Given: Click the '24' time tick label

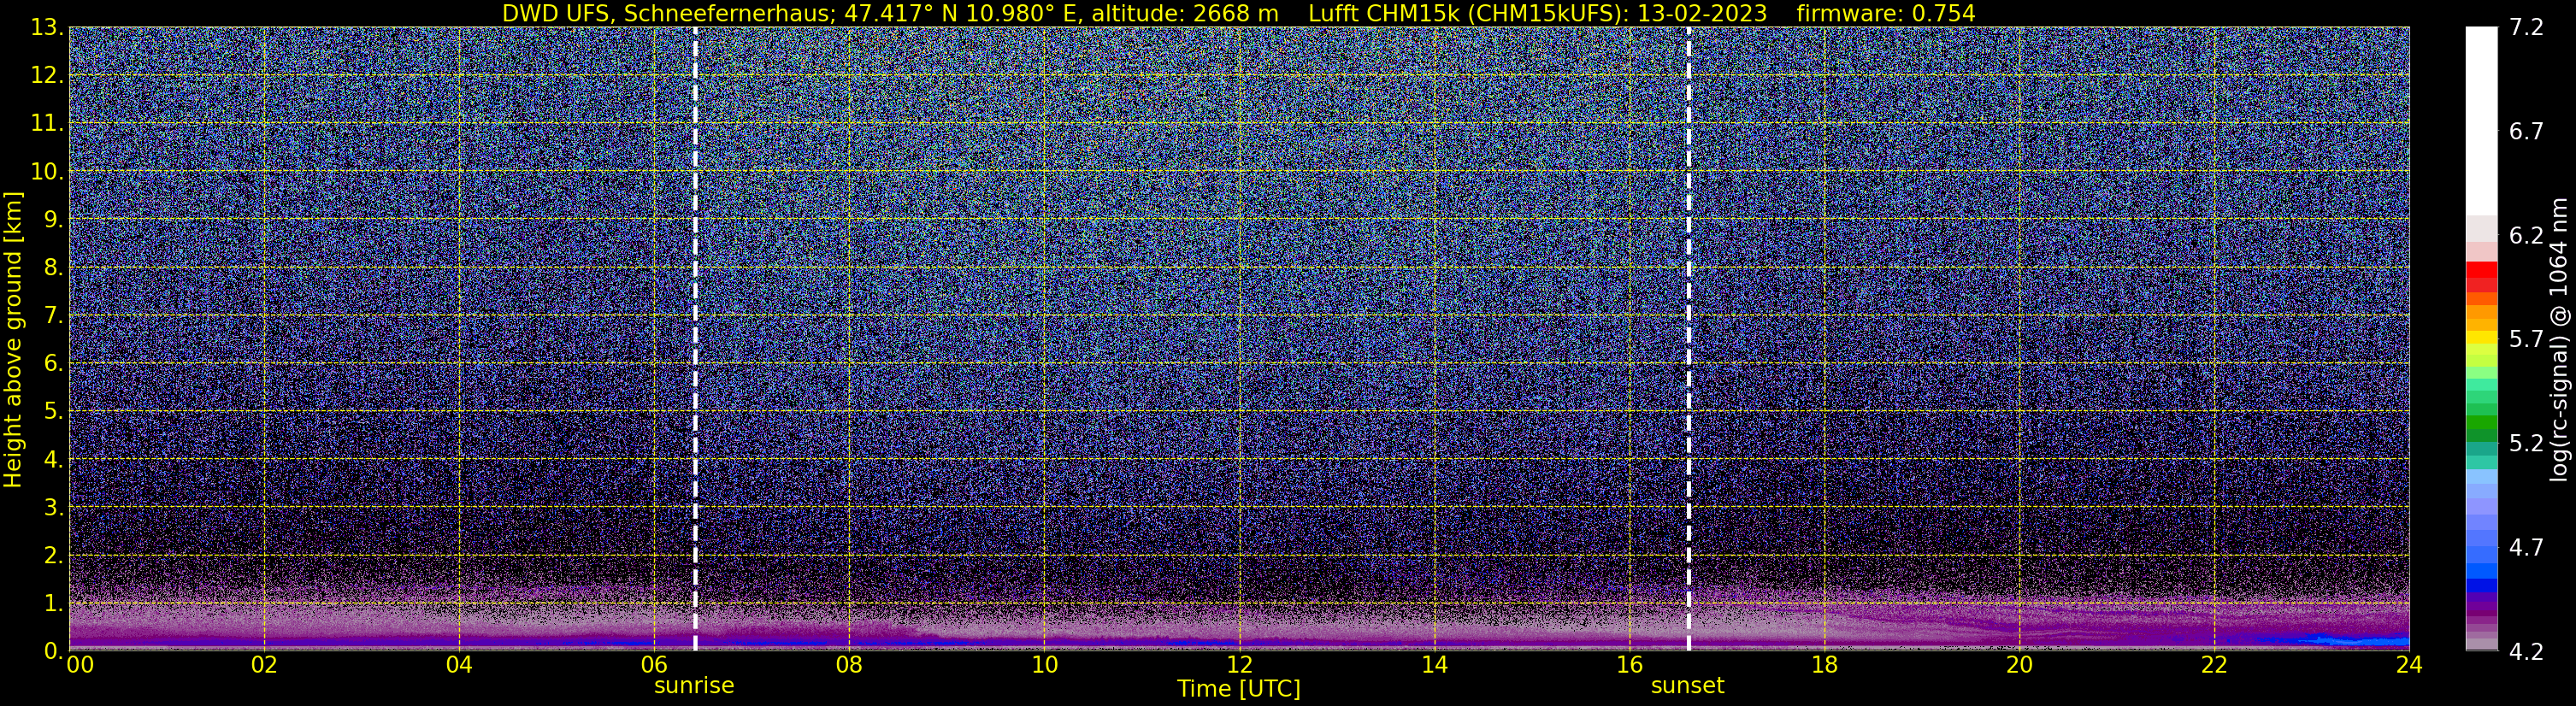Looking at the screenshot, I should click(x=2409, y=665).
